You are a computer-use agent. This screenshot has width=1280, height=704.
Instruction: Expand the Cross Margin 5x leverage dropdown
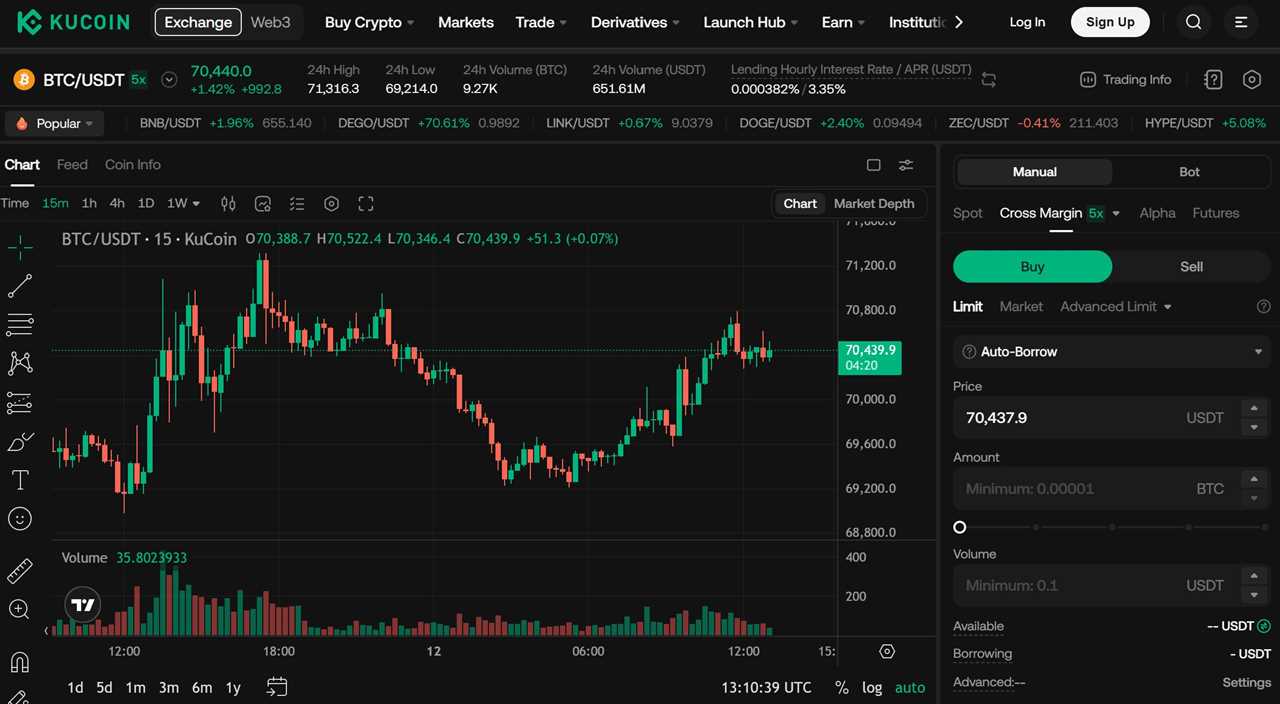[x=1114, y=212]
